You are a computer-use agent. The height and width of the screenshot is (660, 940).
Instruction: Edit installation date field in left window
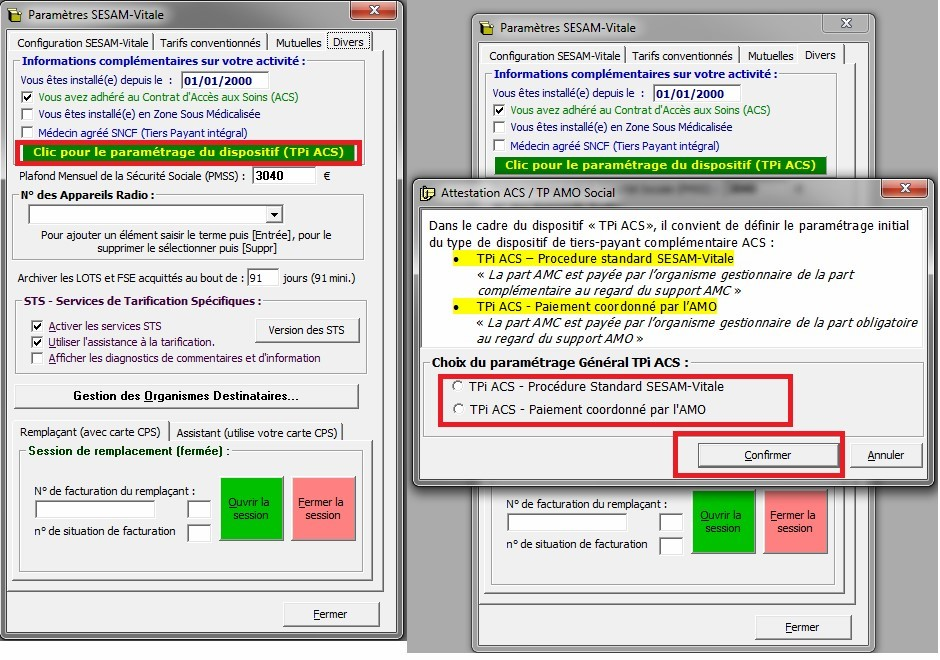pos(225,81)
